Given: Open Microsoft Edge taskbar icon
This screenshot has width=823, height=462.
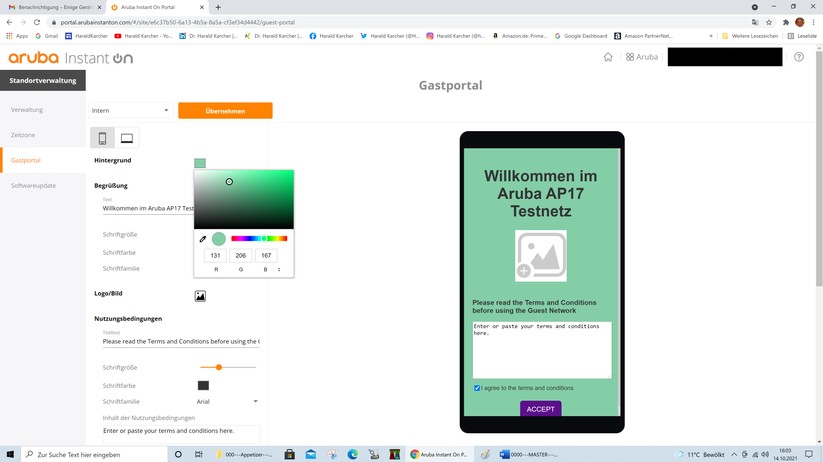Looking at the screenshot, I should pos(353,455).
